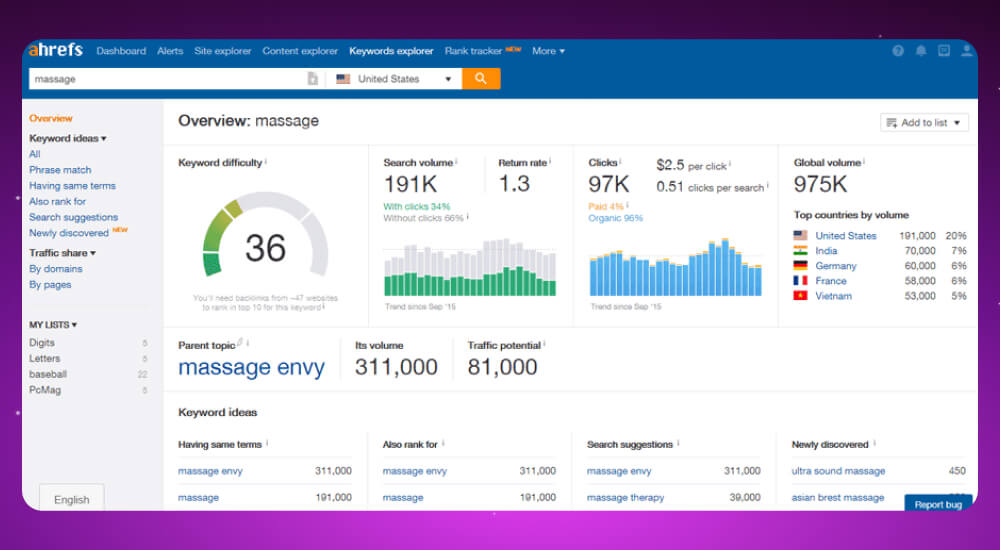Open the help question mark icon
The height and width of the screenshot is (550, 1000).
click(x=898, y=51)
